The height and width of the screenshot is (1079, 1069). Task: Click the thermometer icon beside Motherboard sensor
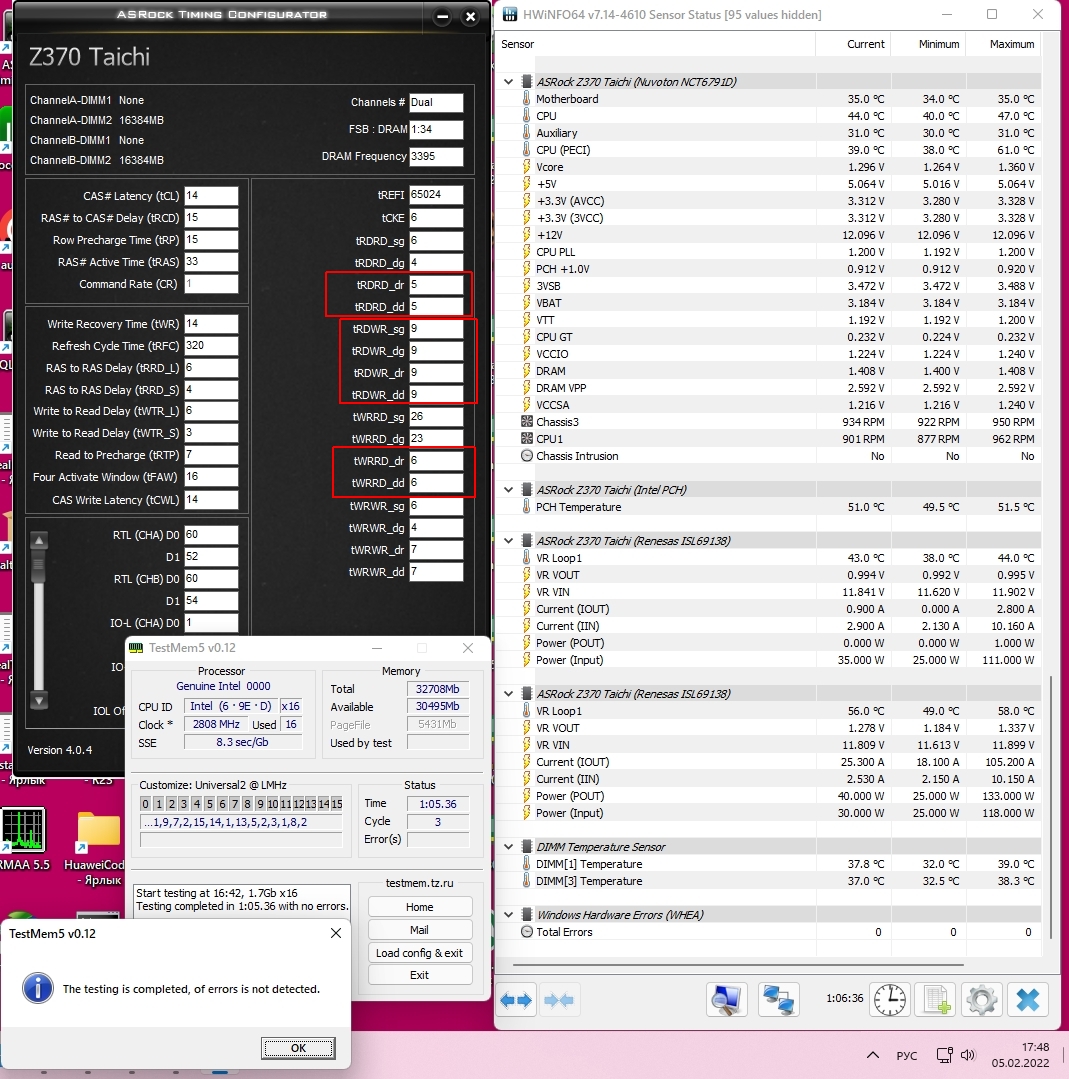click(527, 98)
